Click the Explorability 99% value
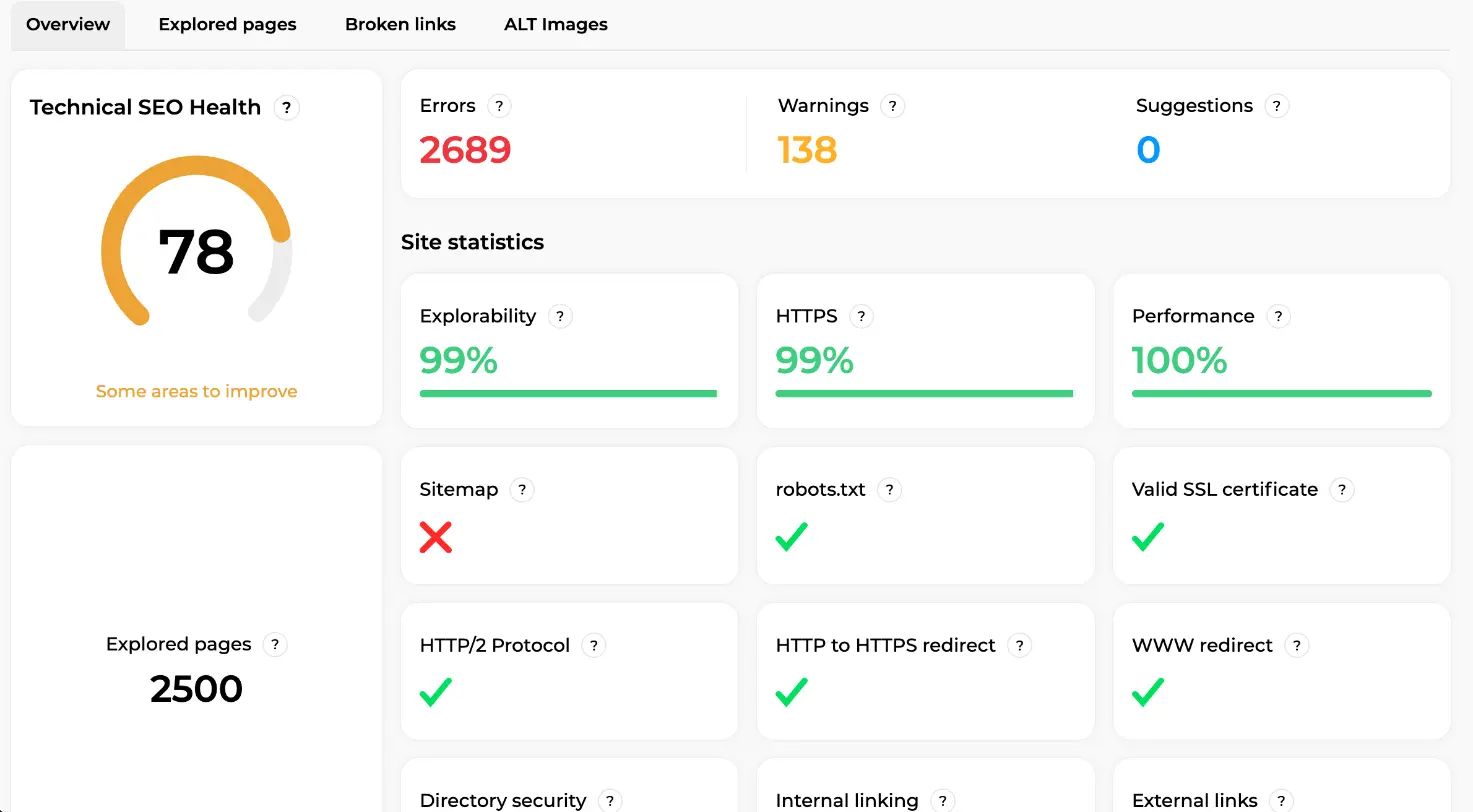 (x=458, y=360)
